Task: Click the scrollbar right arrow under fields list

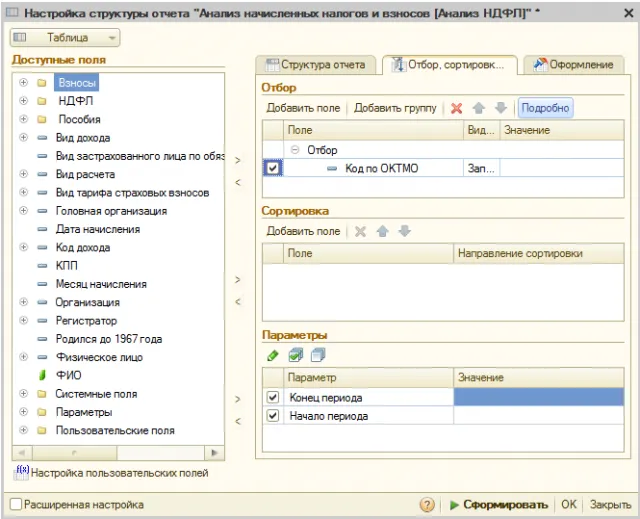Action: pyautogui.click(x=214, y=452)
